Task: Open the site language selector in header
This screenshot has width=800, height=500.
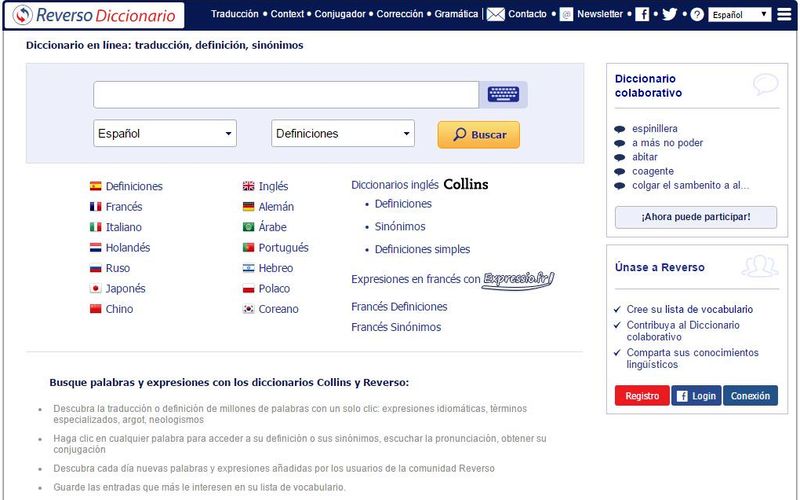Action: click(x=739, y=15)
